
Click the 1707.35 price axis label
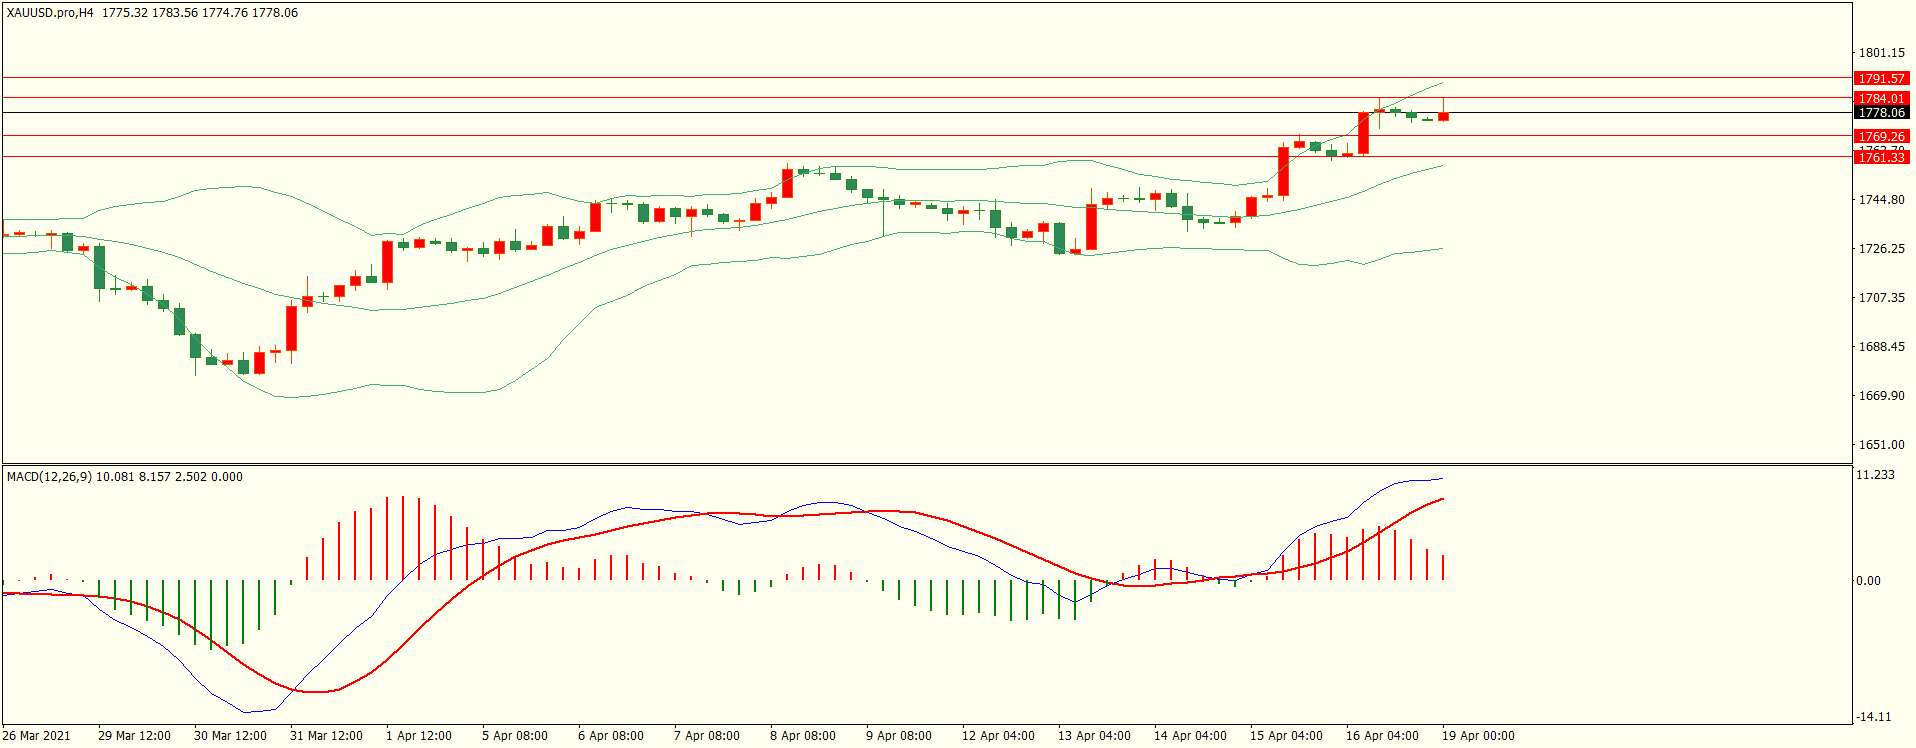[x=1881, y=298]
